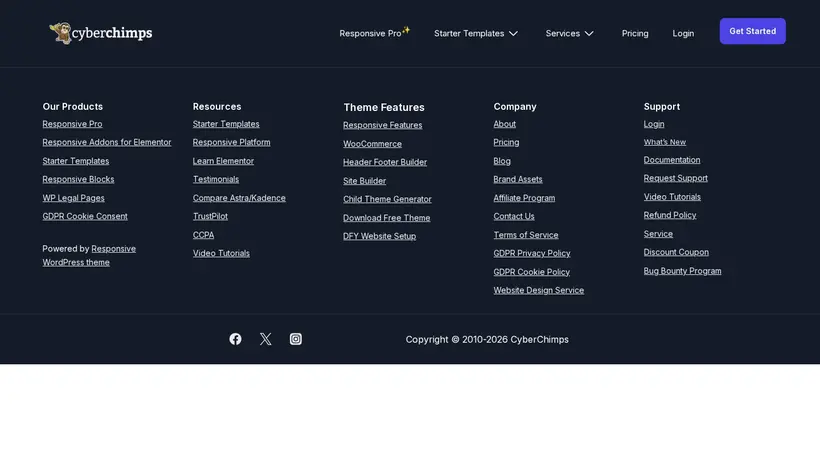The width and height of the screenshot is (820, 461).
Task: Open Login under Support
Action: tap(654, 124)
